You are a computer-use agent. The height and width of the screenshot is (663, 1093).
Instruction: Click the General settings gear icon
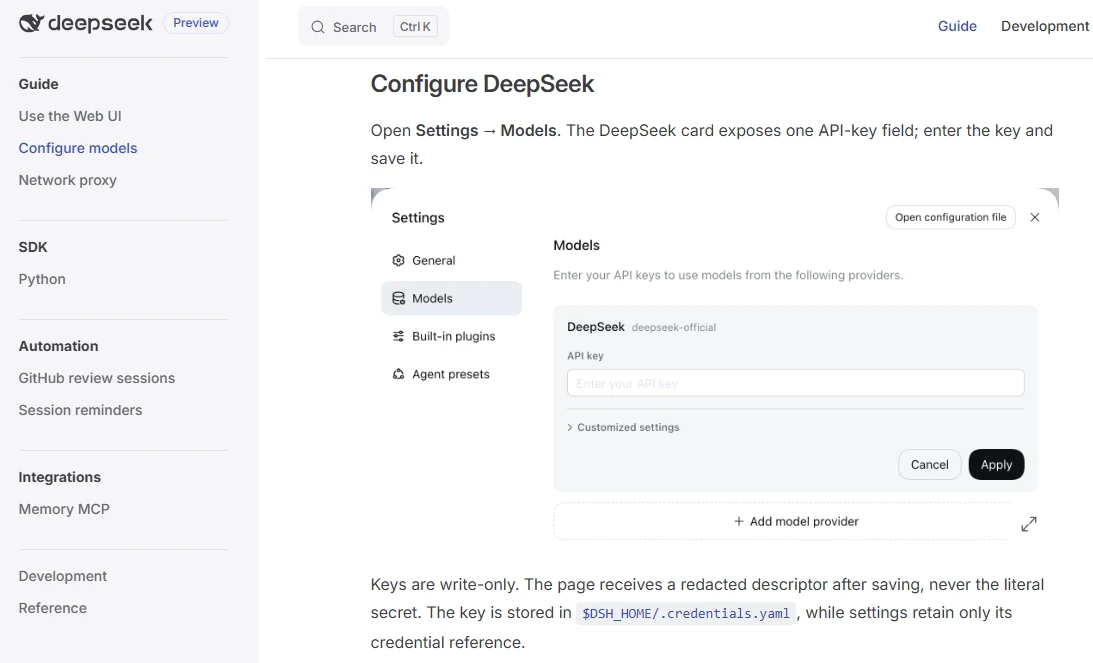[x=398, y=260]
